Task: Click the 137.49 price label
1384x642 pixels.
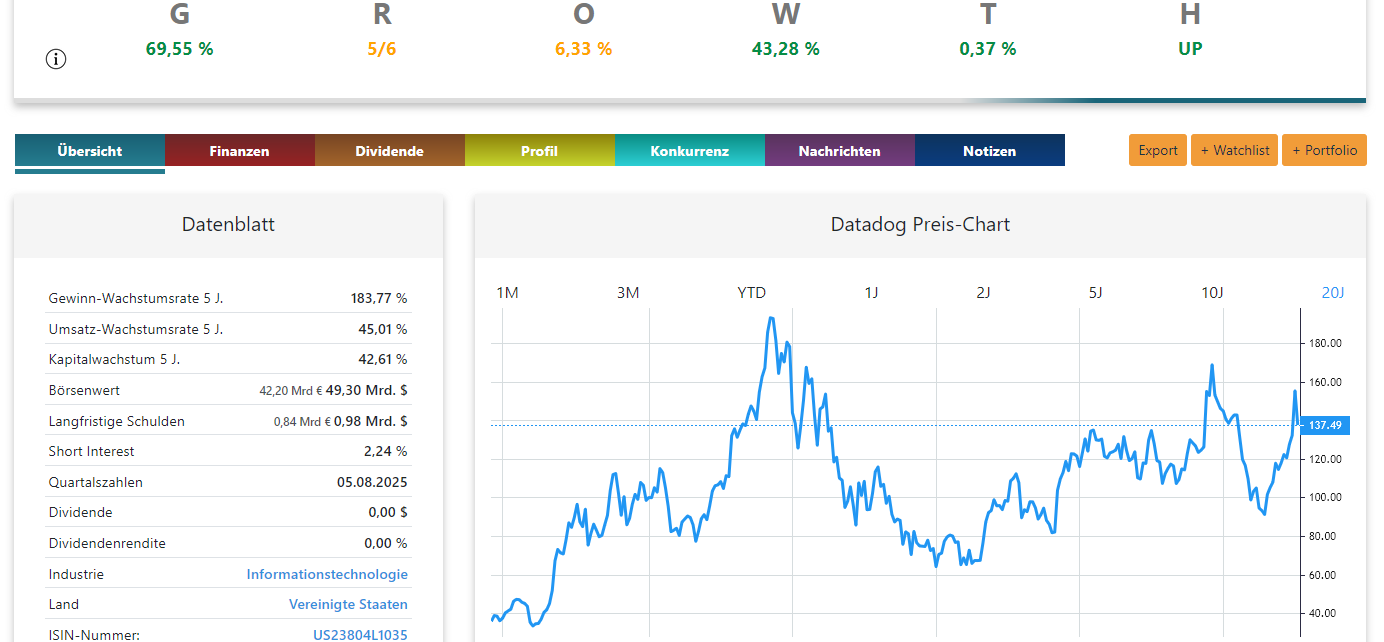Action: pos(1325,425)
